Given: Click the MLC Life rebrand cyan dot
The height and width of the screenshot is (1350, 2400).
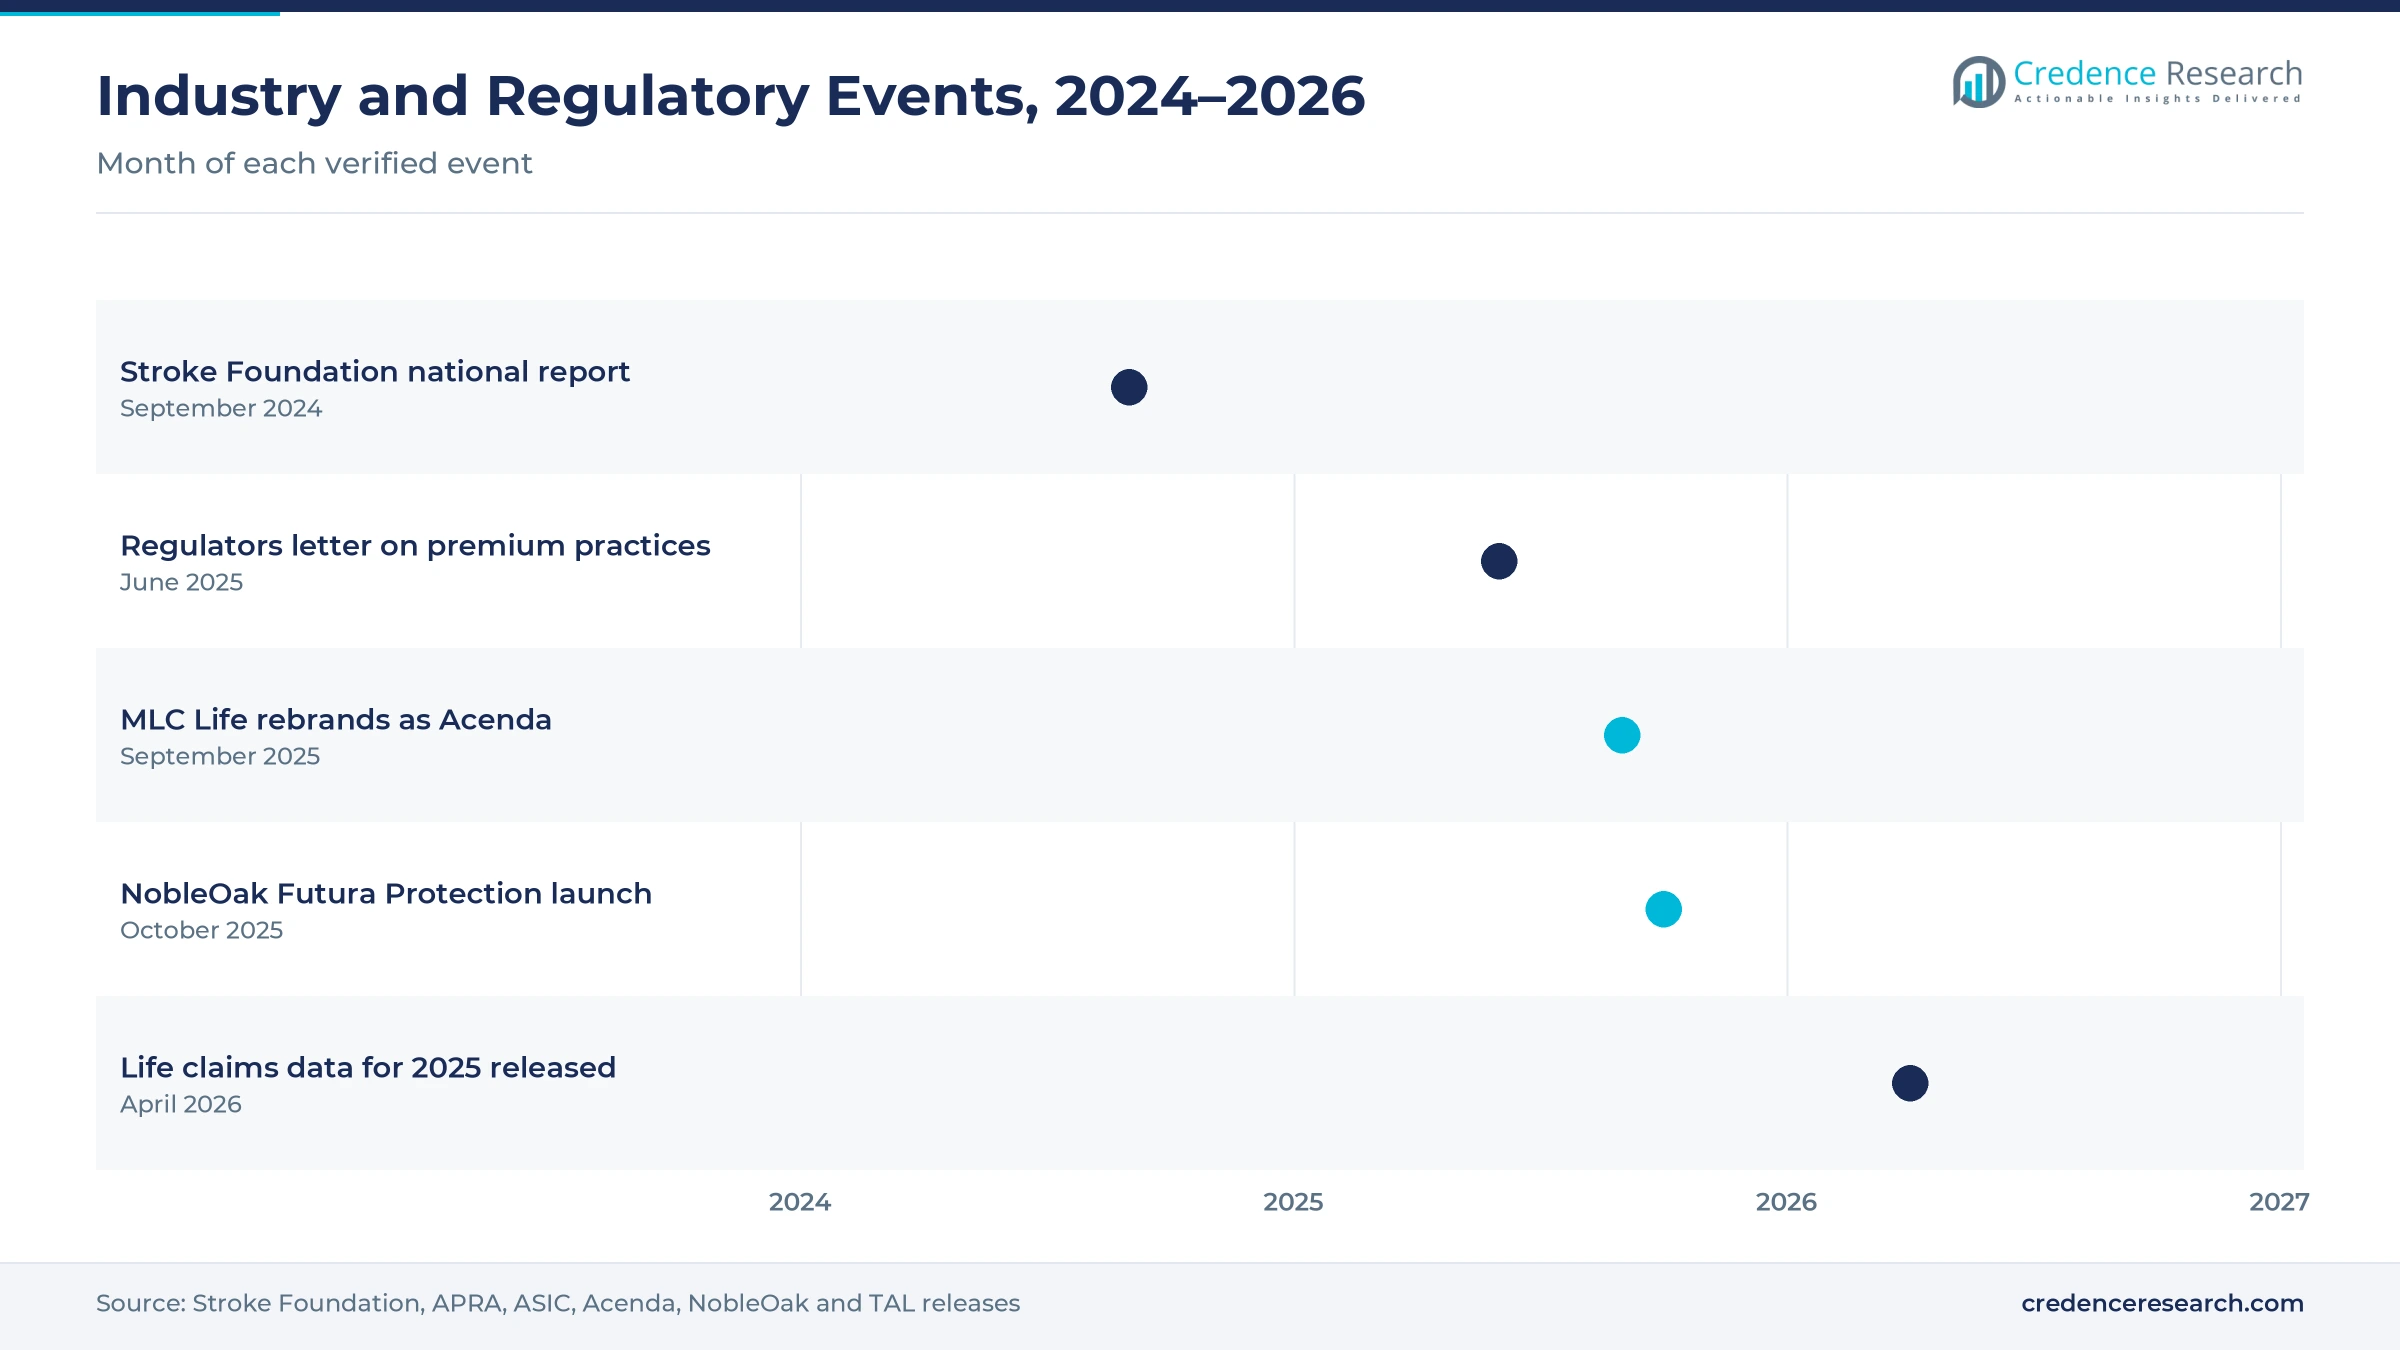Looking at the screenshot, I should coord(1622,735).
